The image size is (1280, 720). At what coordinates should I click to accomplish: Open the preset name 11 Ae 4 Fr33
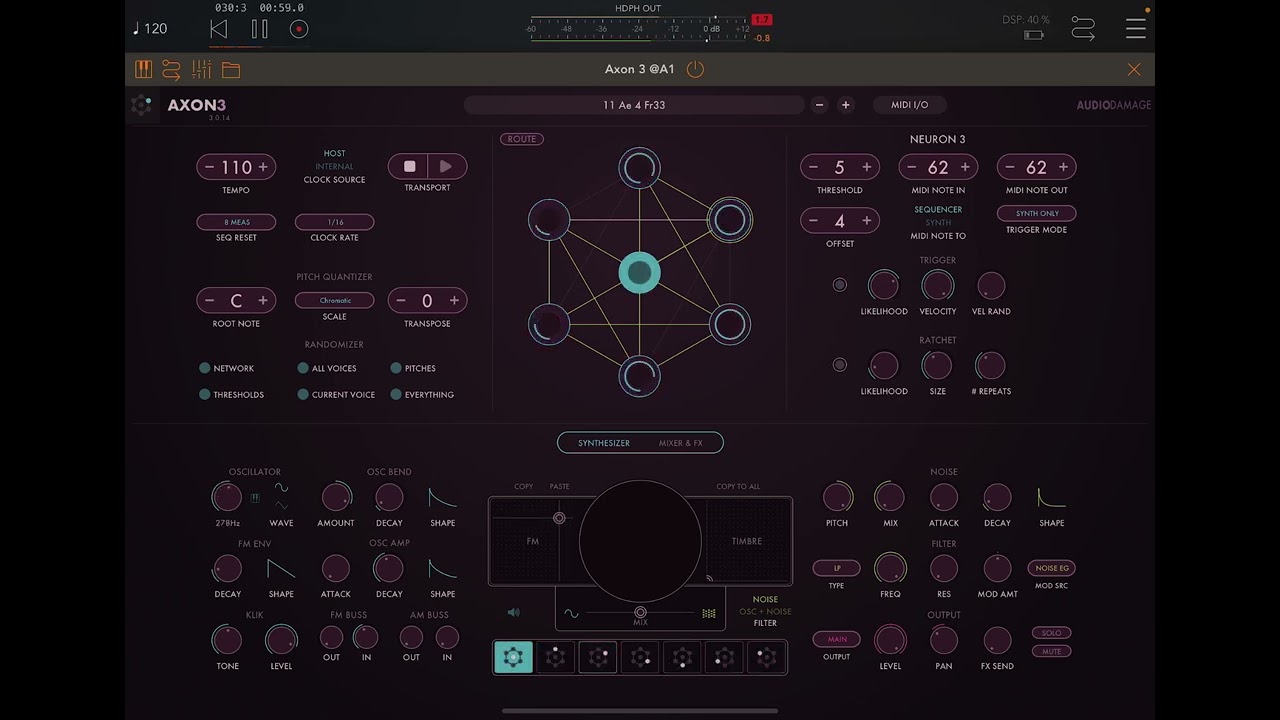634,105
